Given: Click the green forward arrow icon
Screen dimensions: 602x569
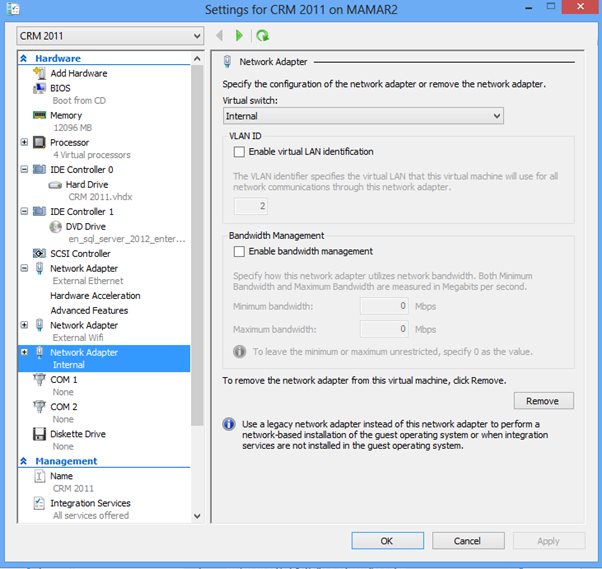Looking at the screenshot, I should pyautogui.click(x=240, y=36).
